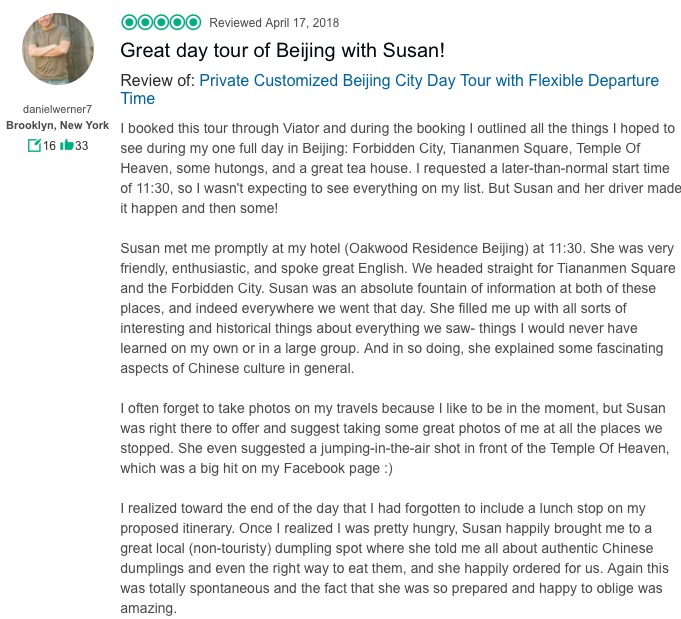Open reviewer's circular profile photo
Image resolution: width=681 pixels, height=619 pixels.
point(57,50)
